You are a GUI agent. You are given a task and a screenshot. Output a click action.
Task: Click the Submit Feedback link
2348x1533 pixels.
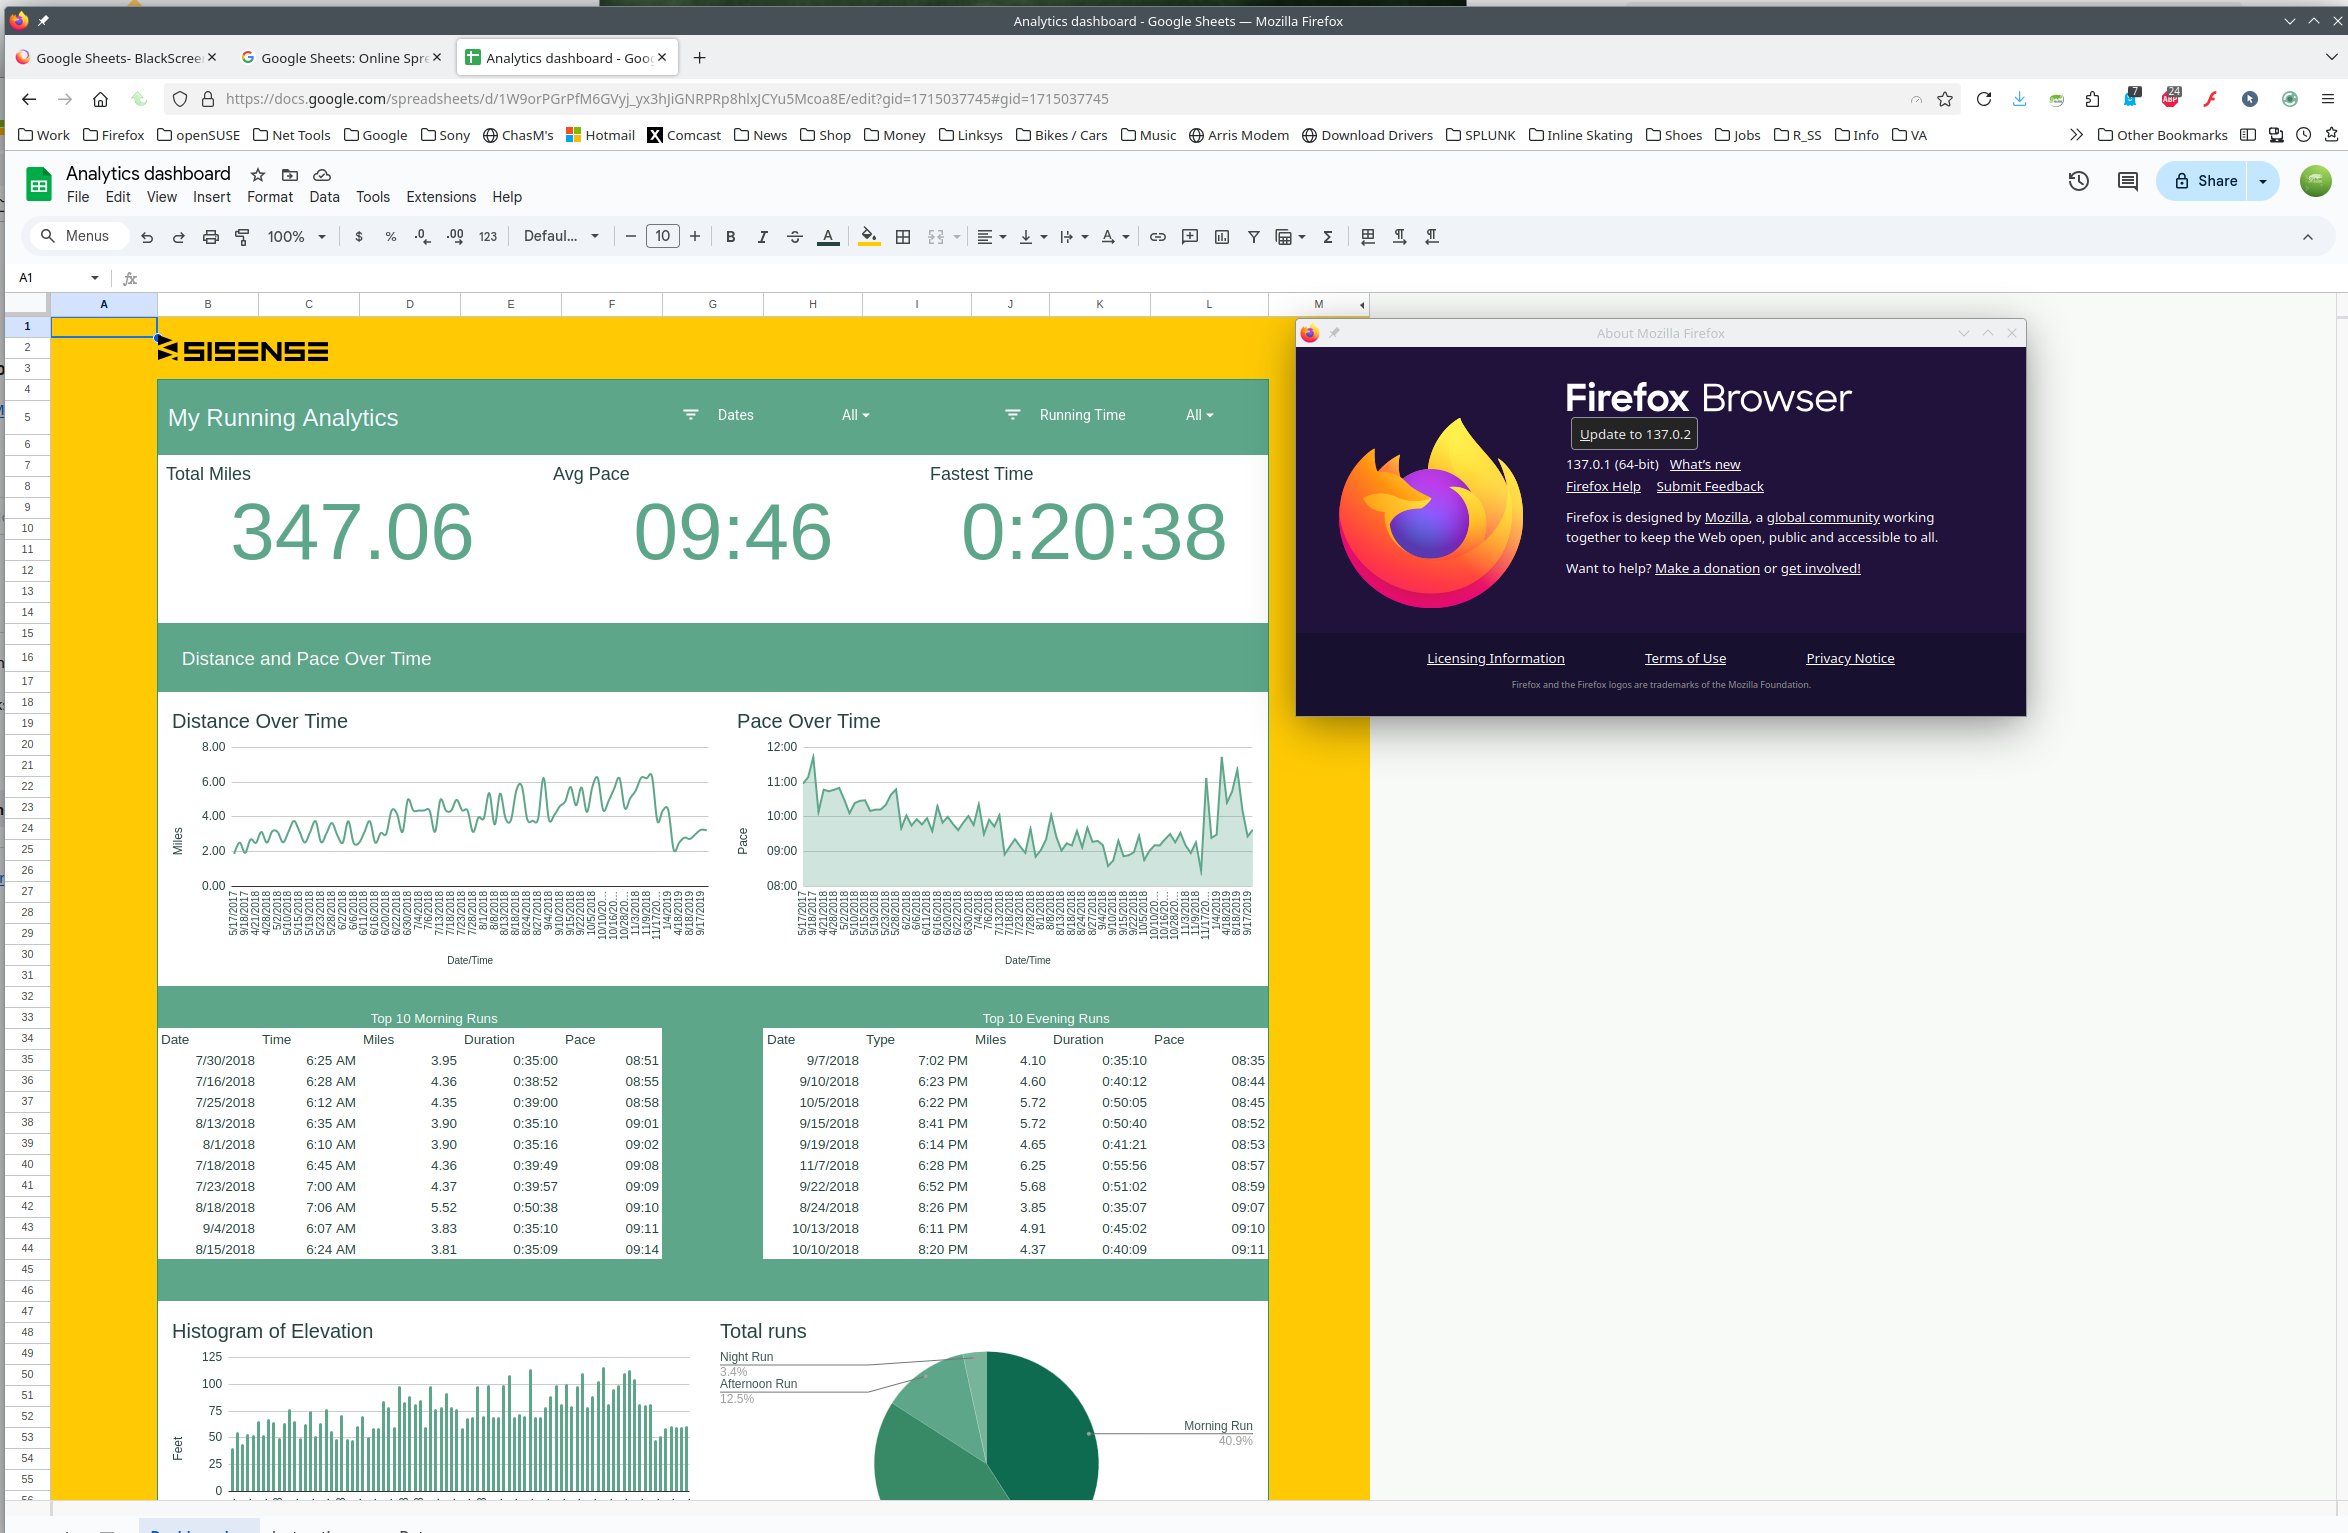[x=1710, y=486]
